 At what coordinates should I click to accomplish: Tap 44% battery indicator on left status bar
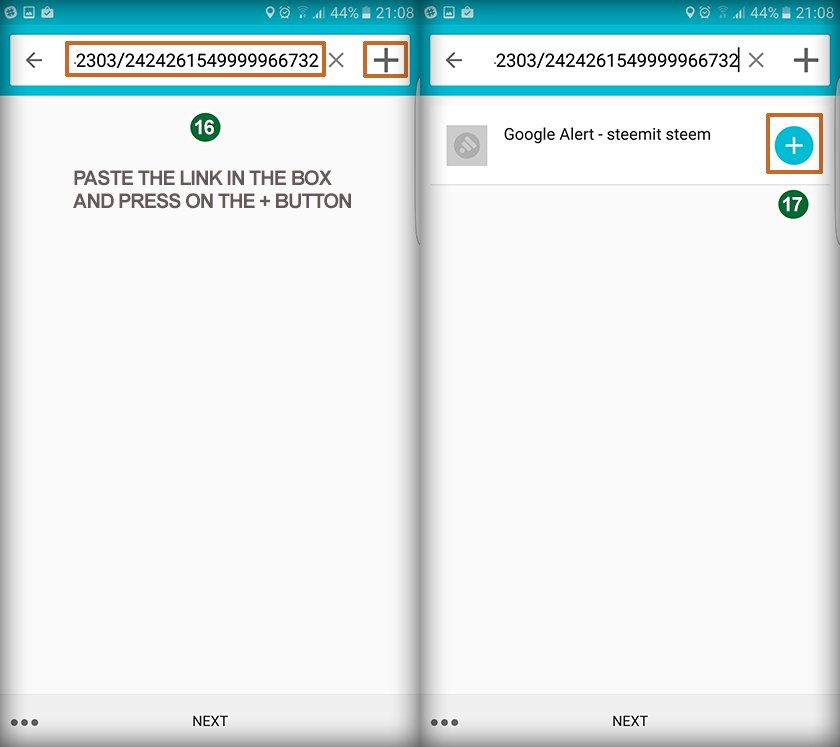(x=350, y=12)
